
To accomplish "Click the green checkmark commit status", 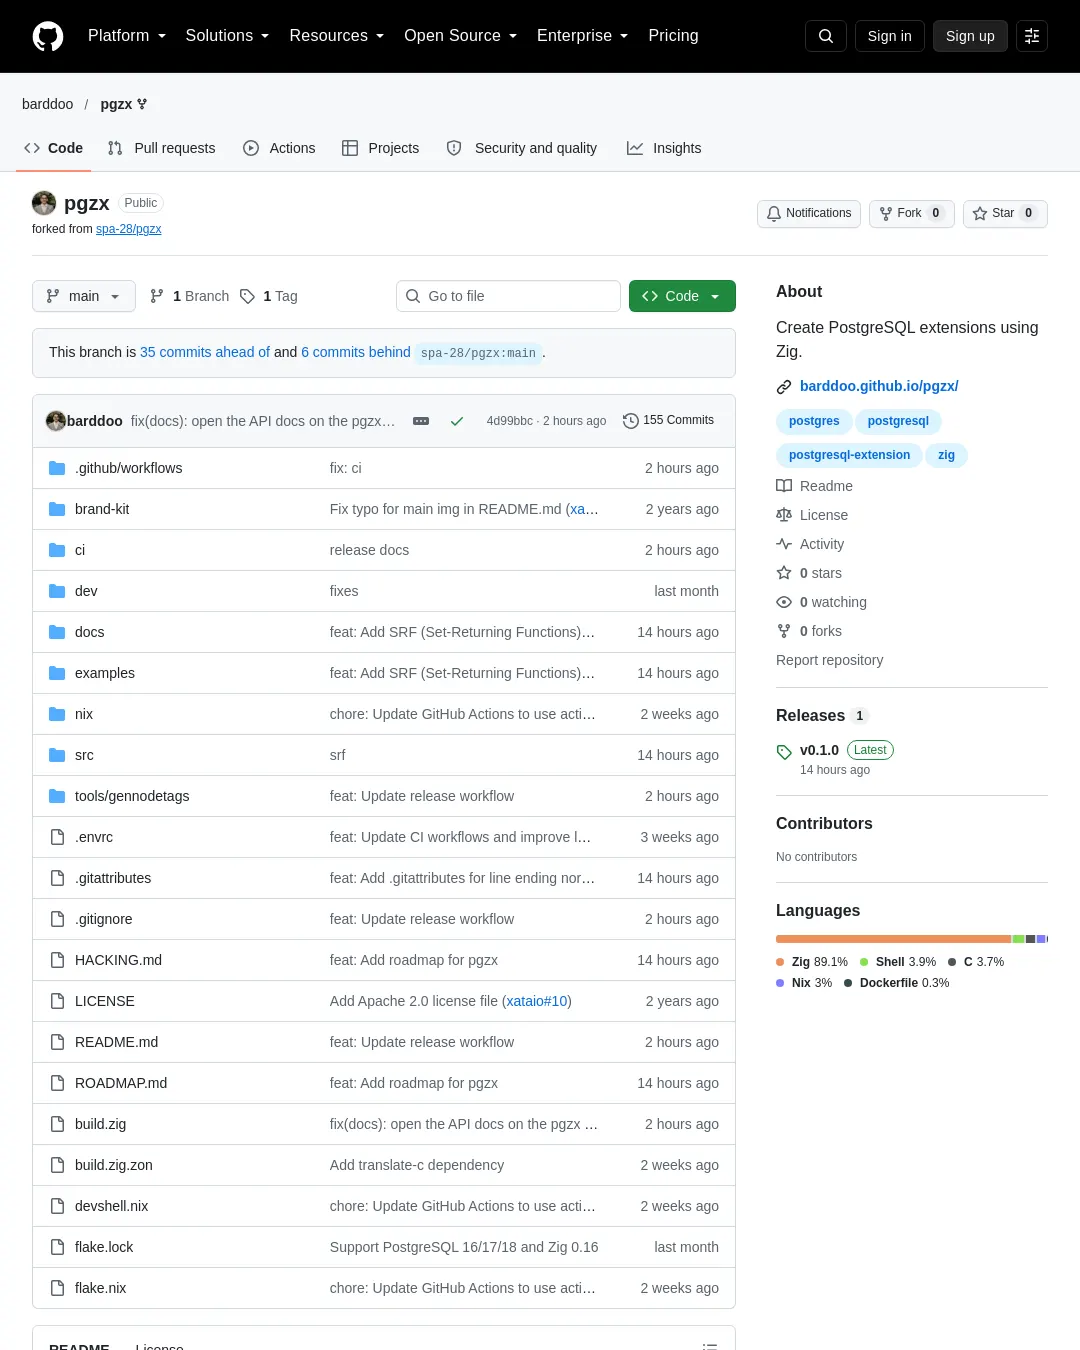I will coord(457,421).
